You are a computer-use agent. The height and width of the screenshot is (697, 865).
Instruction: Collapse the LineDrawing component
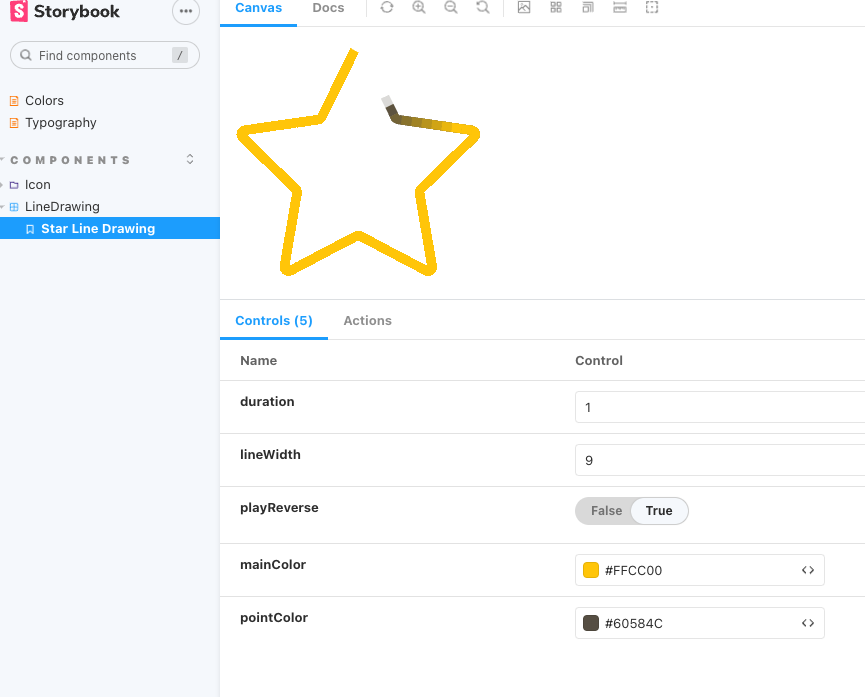[62, 206]
